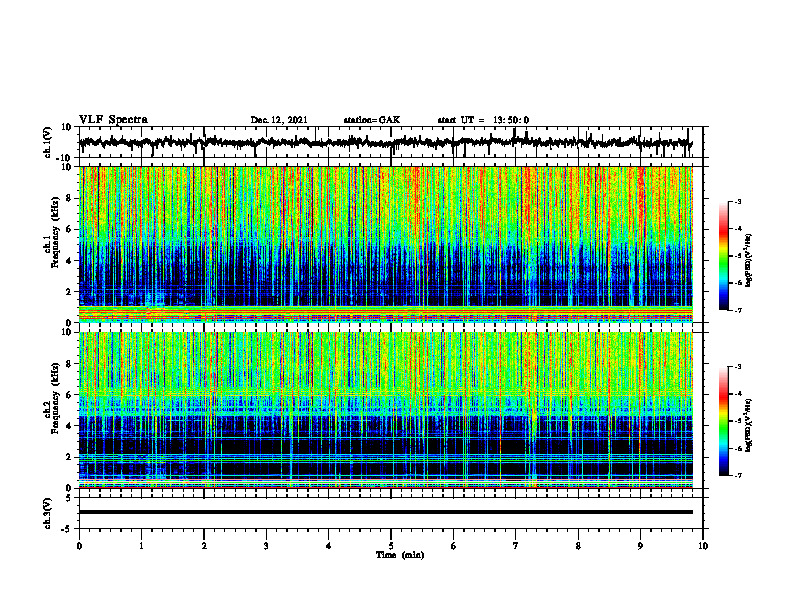Image resolution: width=792 pixels, height=612 pixels.
Task: Click the ch.1 voltage waveform trace
Action: 385,142
